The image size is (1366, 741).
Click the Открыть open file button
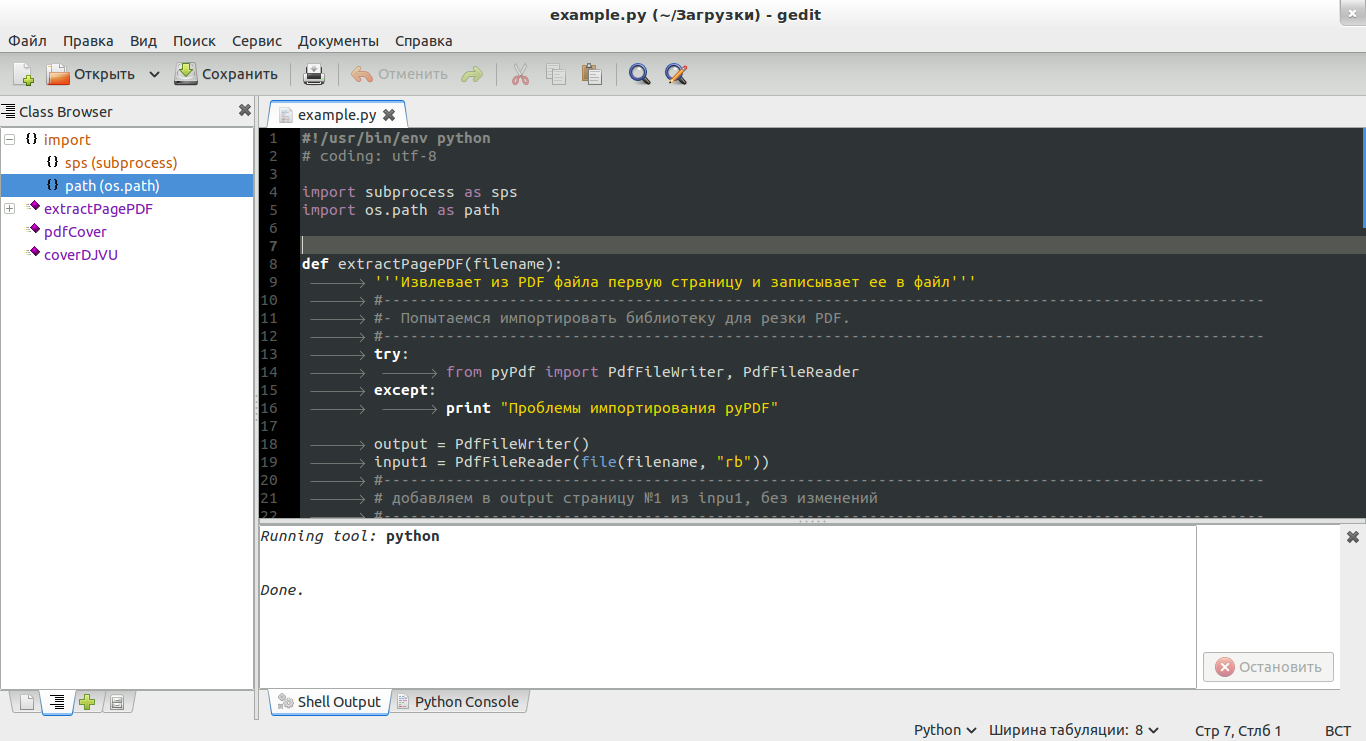[x=92, y=74]
